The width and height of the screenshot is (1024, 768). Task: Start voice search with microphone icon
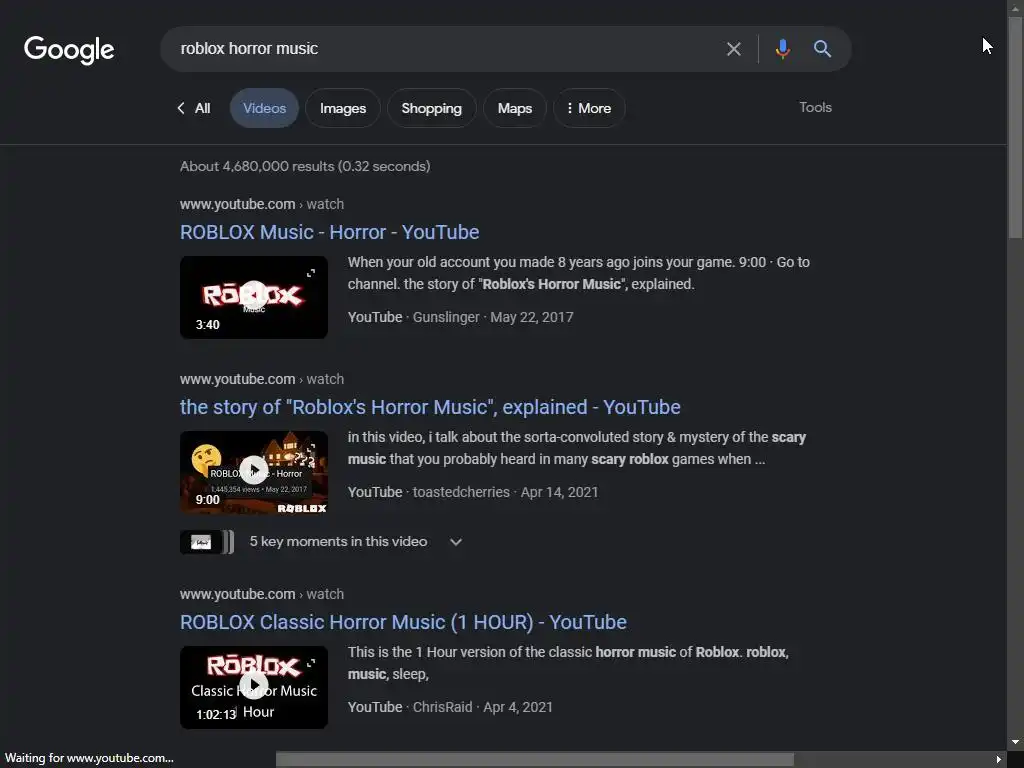[x=782, y=49]
